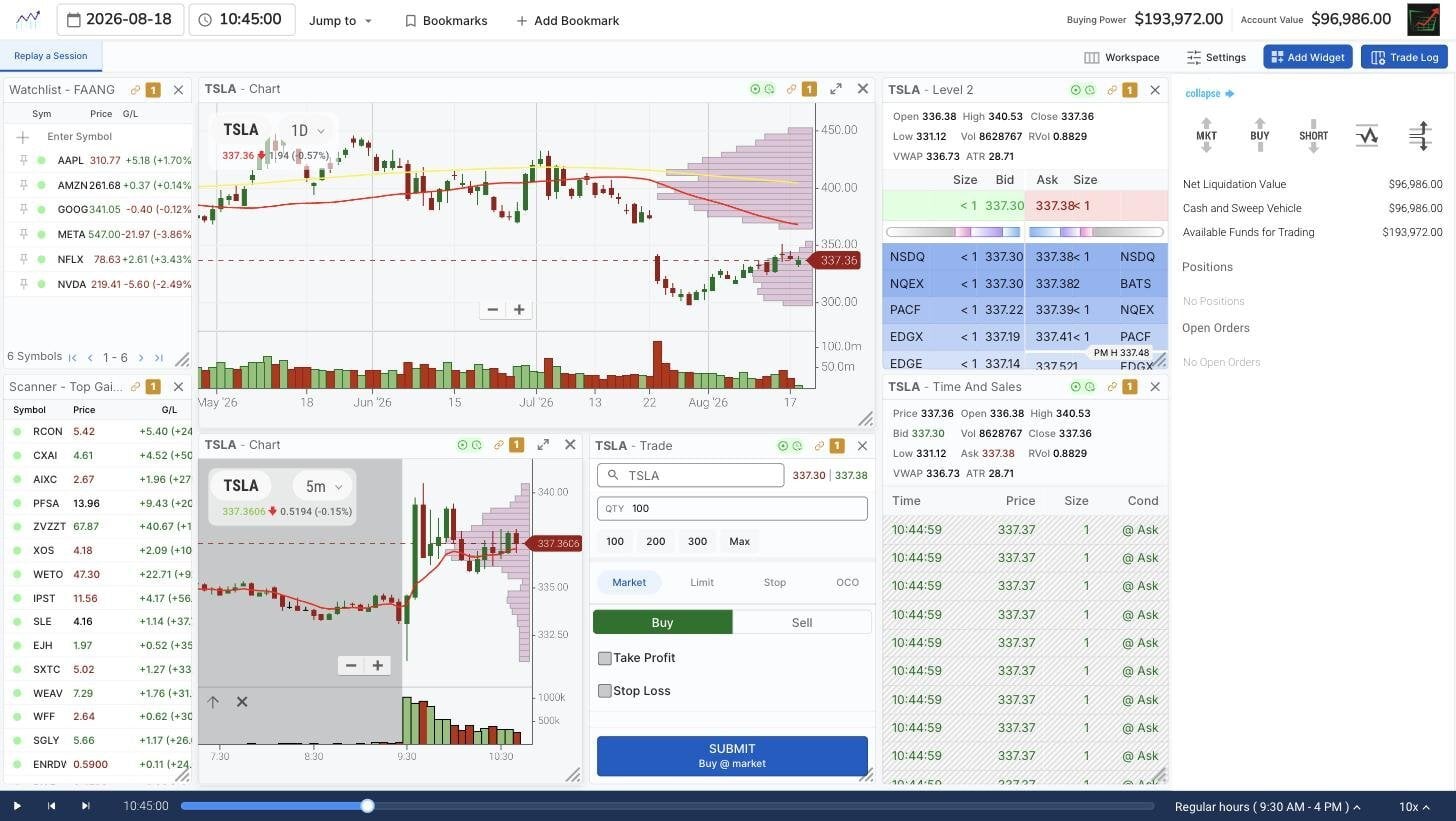Select Stop order type
The image size is (1456, 821).
[775, 582]
